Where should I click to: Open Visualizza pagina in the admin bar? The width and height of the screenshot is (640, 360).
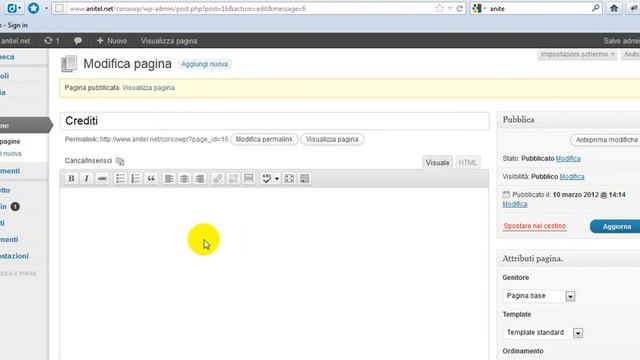coord(169,41)
